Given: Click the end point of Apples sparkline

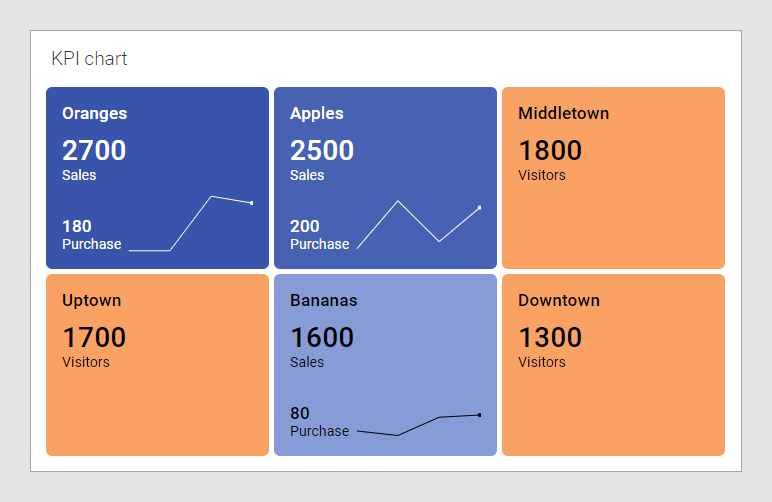Looking at the screenshot, I should 480,207.
